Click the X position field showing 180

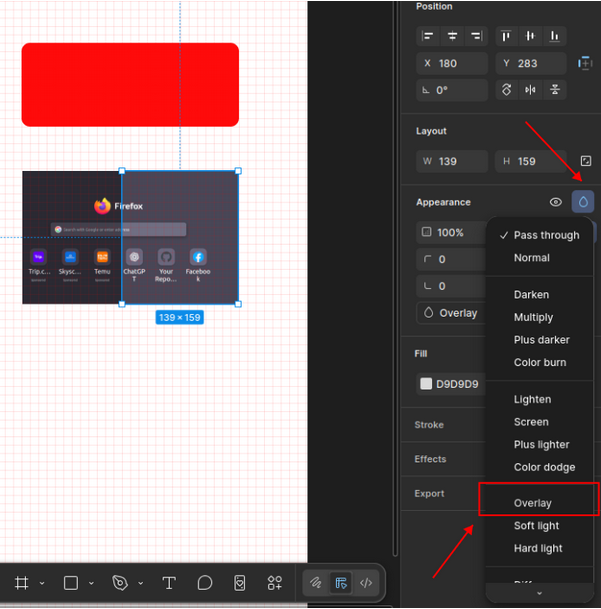point(452,63)
